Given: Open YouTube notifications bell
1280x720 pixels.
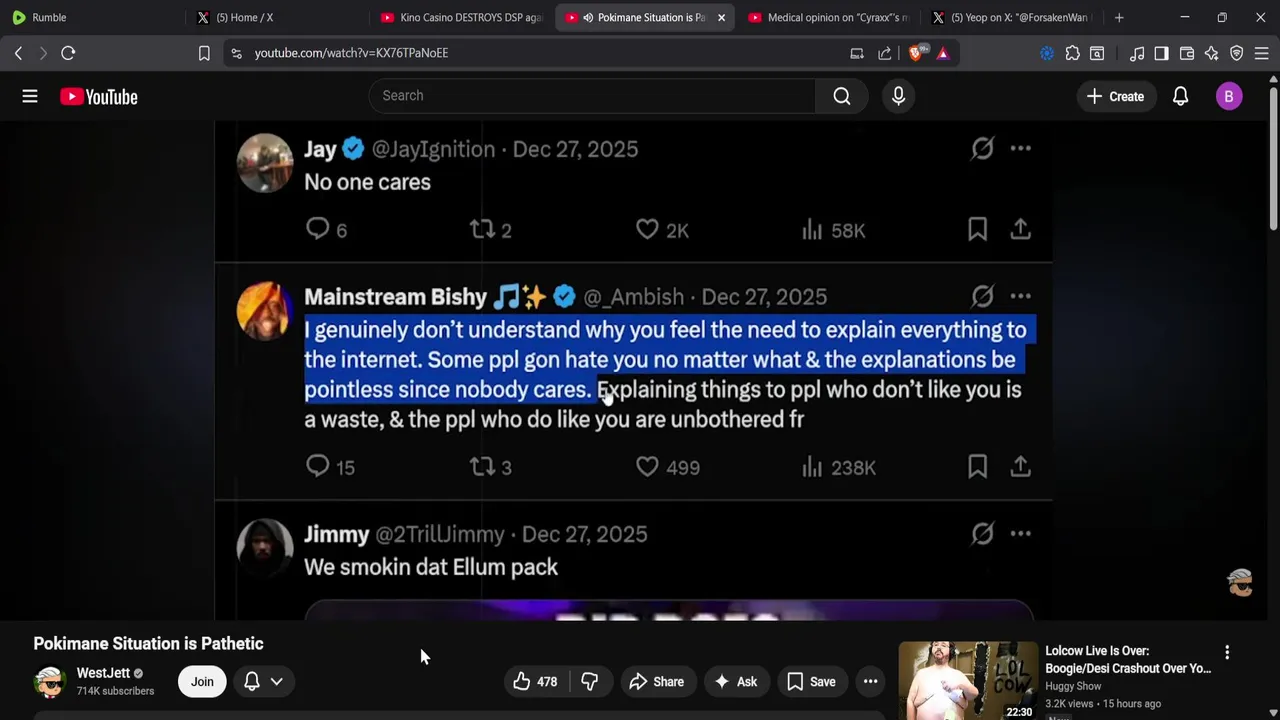Looking at the screenshot, I should (1180, 96).
